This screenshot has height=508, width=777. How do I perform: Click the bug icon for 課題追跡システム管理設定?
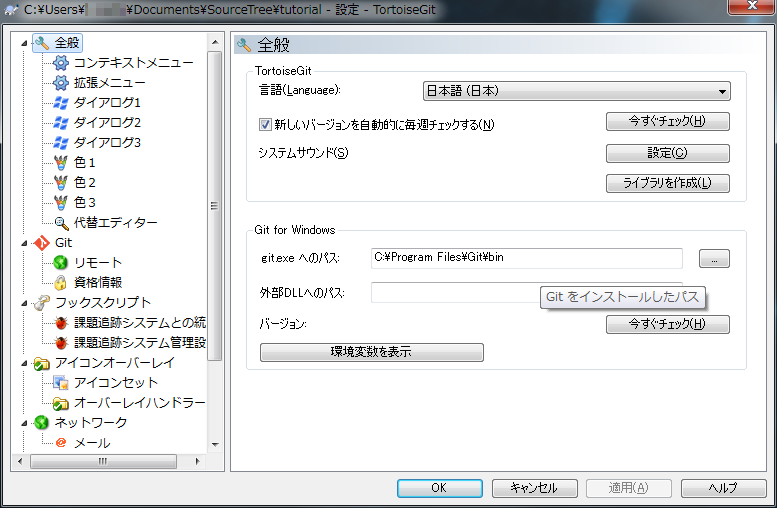[60, 342]
